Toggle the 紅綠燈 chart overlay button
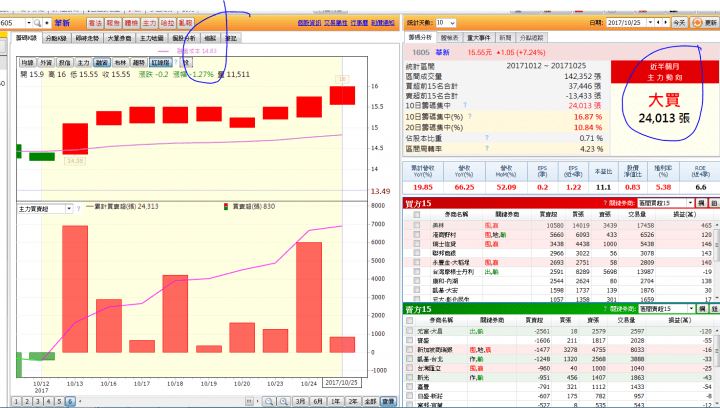This screenshot has width=720, height=408. (x=161, y=62)
